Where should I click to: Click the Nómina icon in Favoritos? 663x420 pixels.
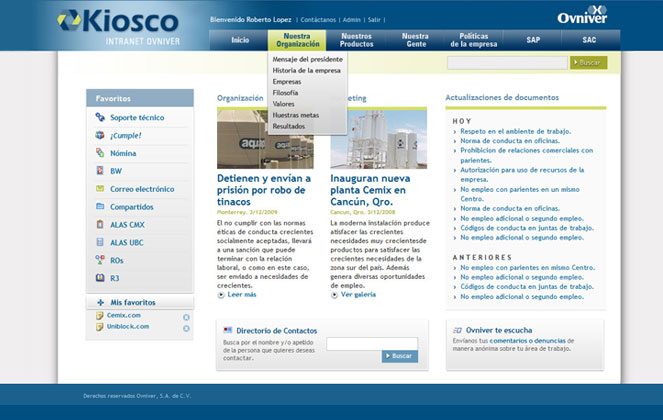point(100,153)
